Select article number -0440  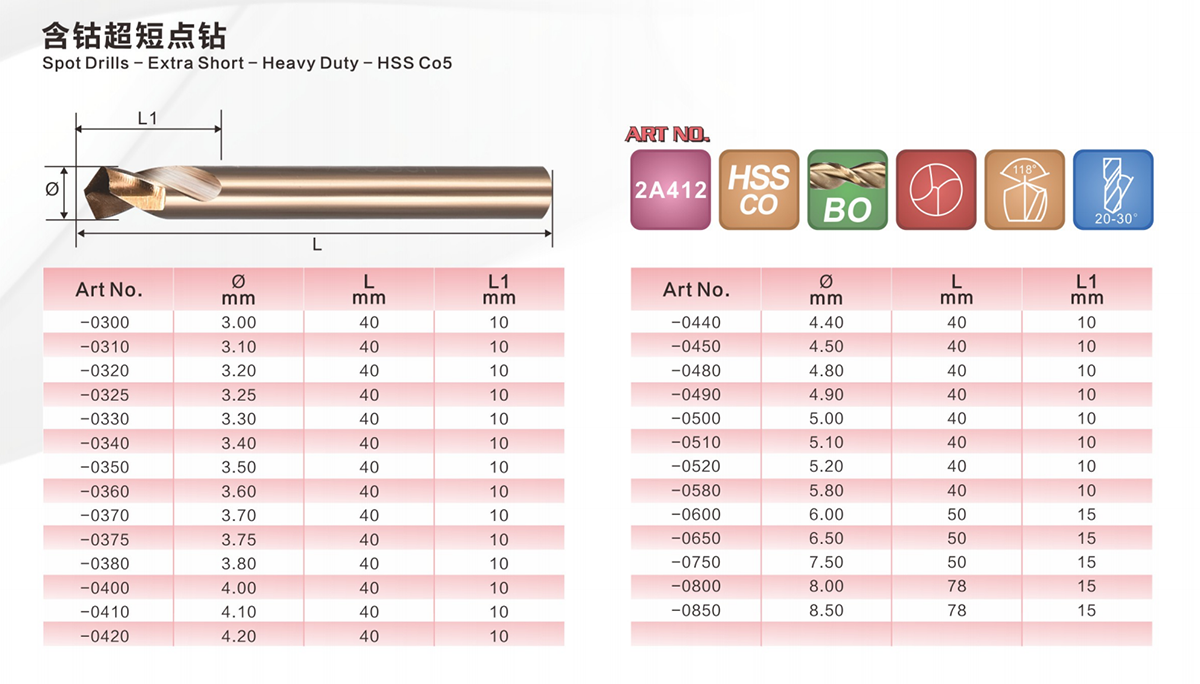click(x=695, y=322)
